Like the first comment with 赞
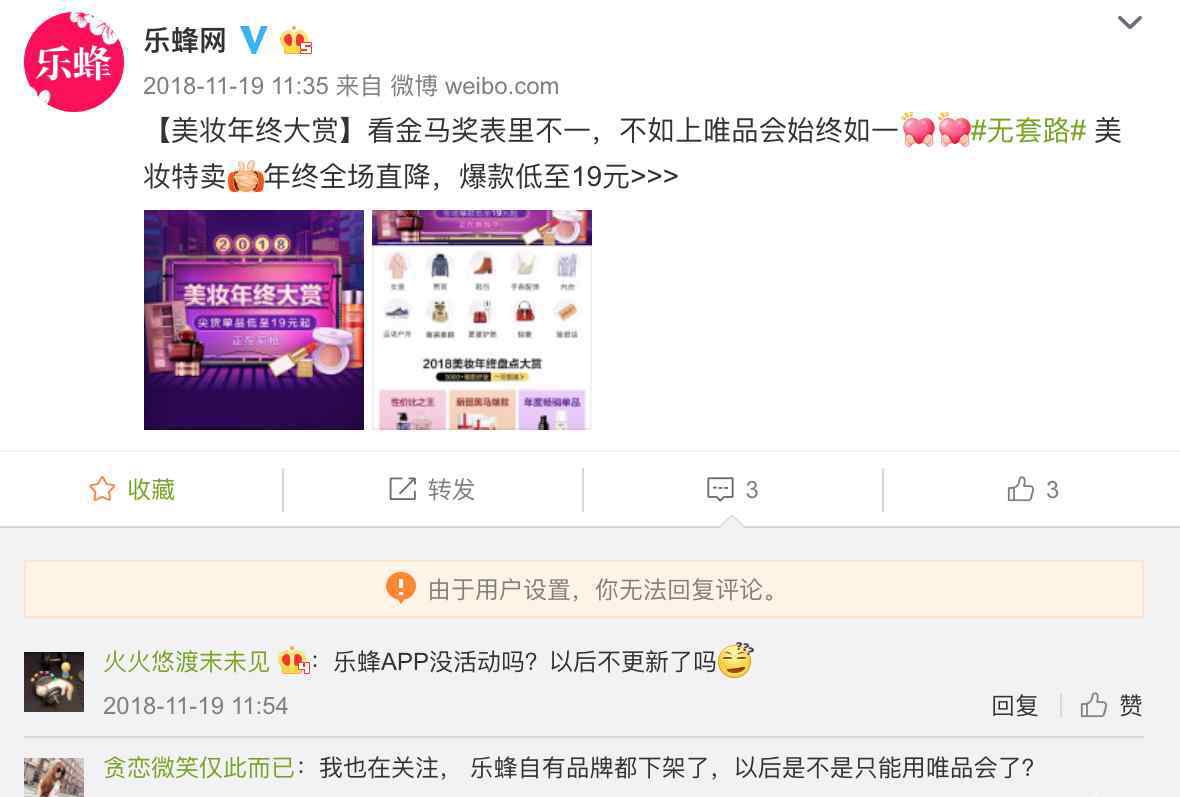The image size is (1180, 797). (1111, 705)
